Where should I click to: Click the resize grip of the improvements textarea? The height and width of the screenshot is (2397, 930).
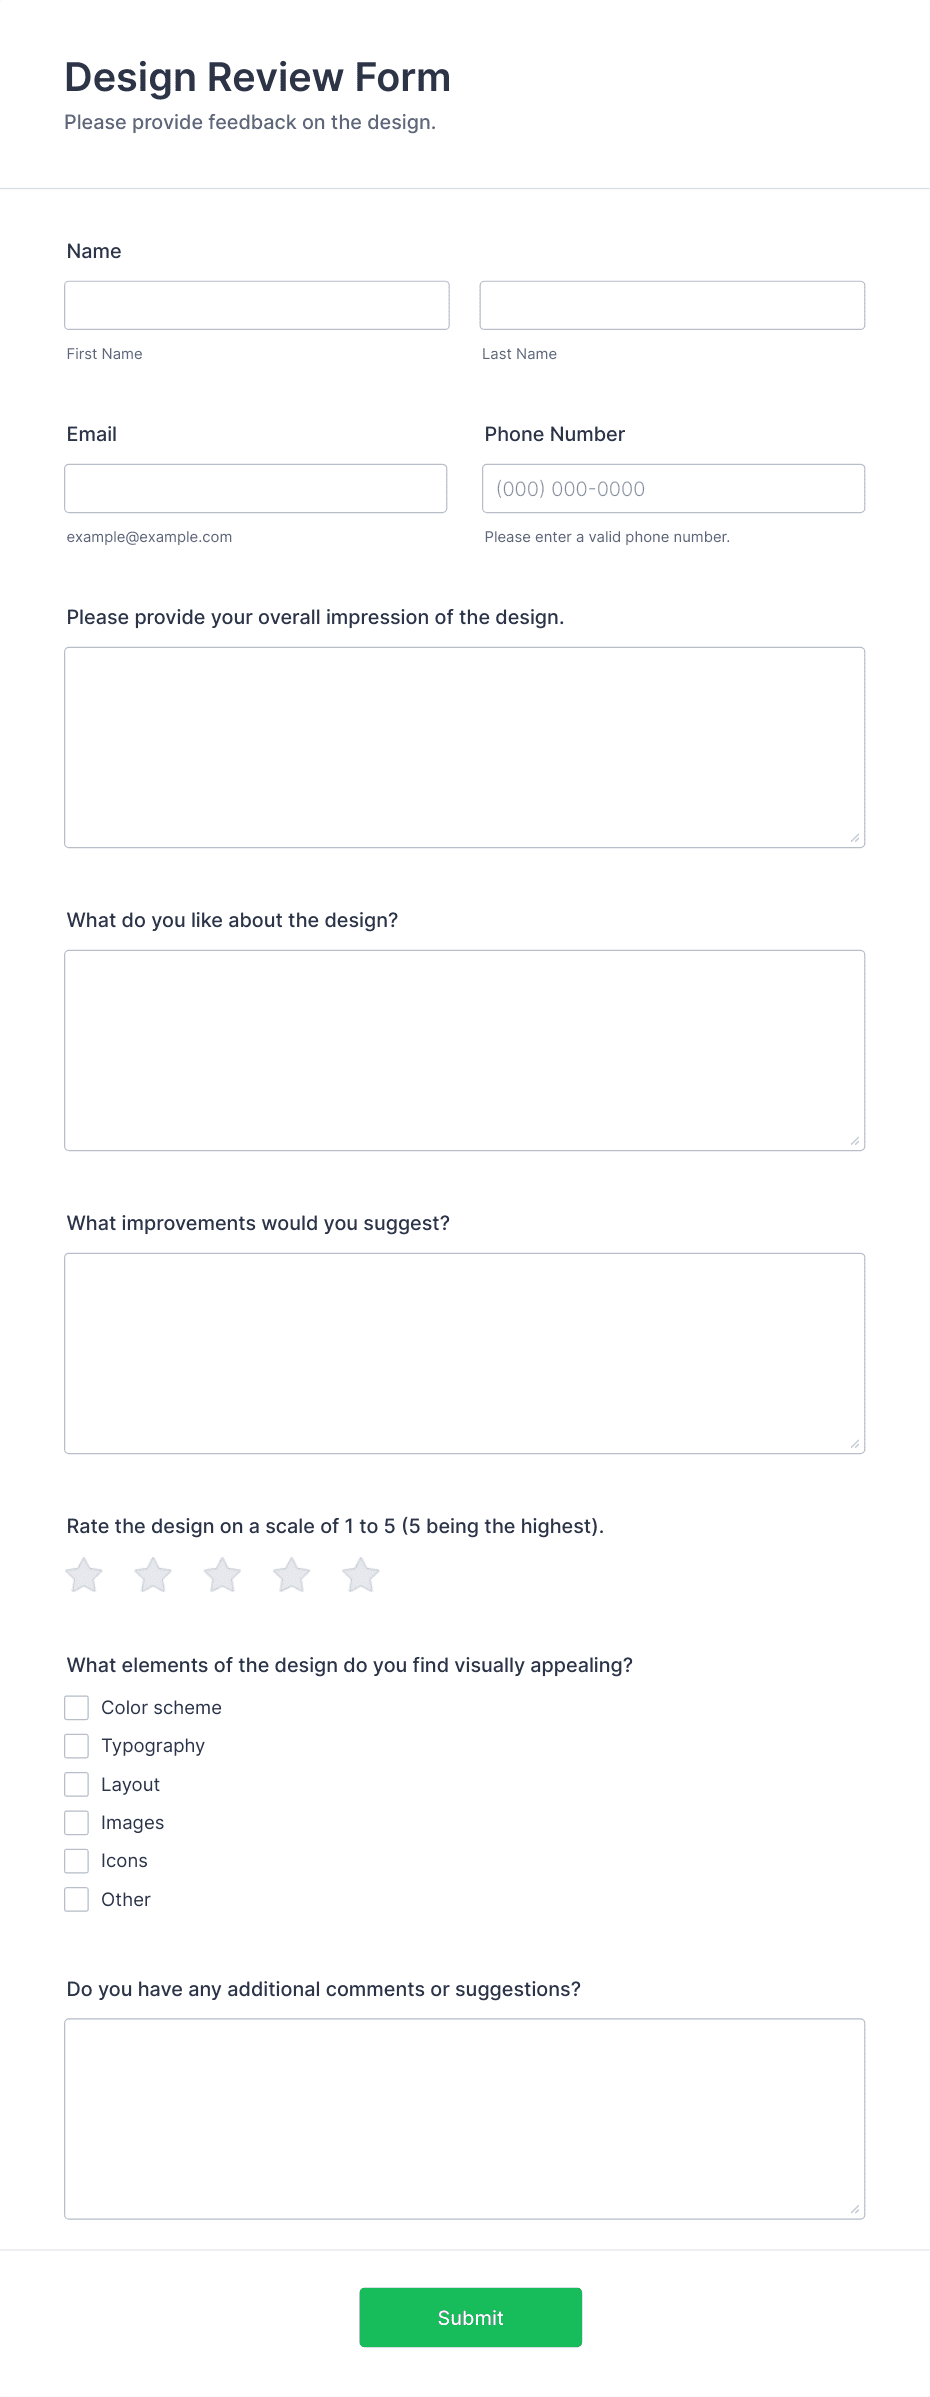[x=856, y=1443]
